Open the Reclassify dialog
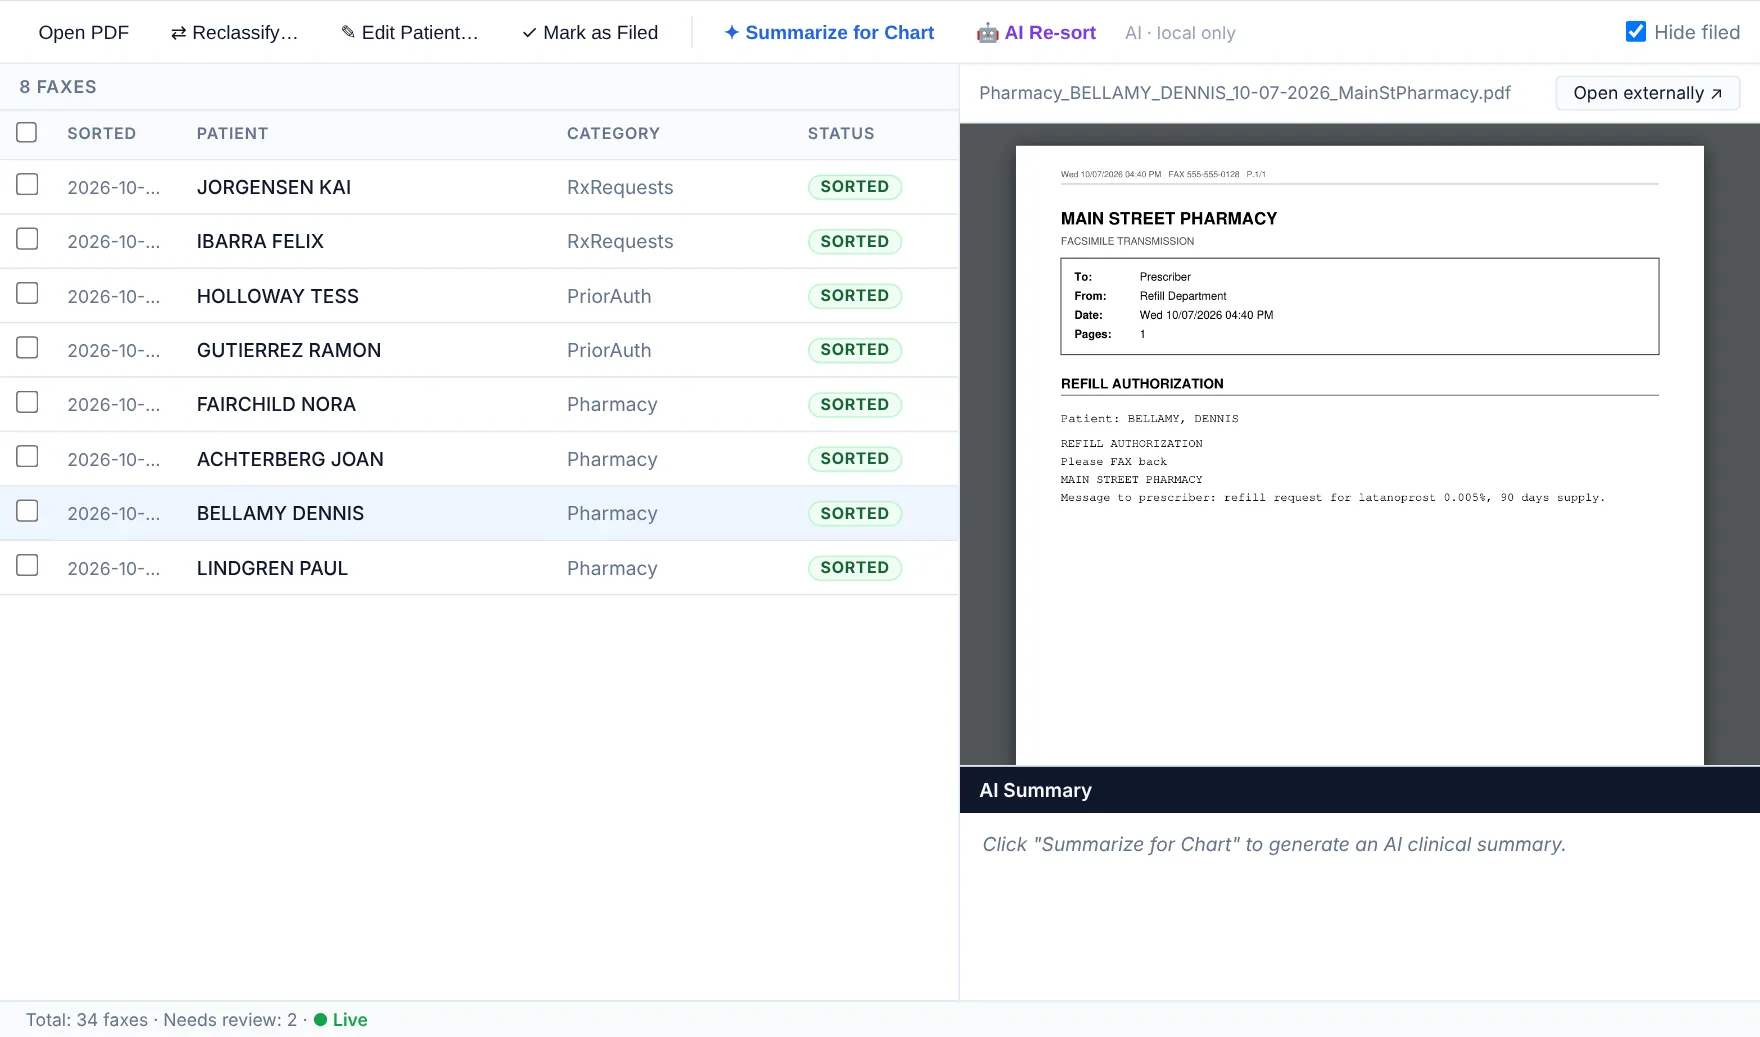This screenshot has height=1037, width=1760. click(234, 32)
